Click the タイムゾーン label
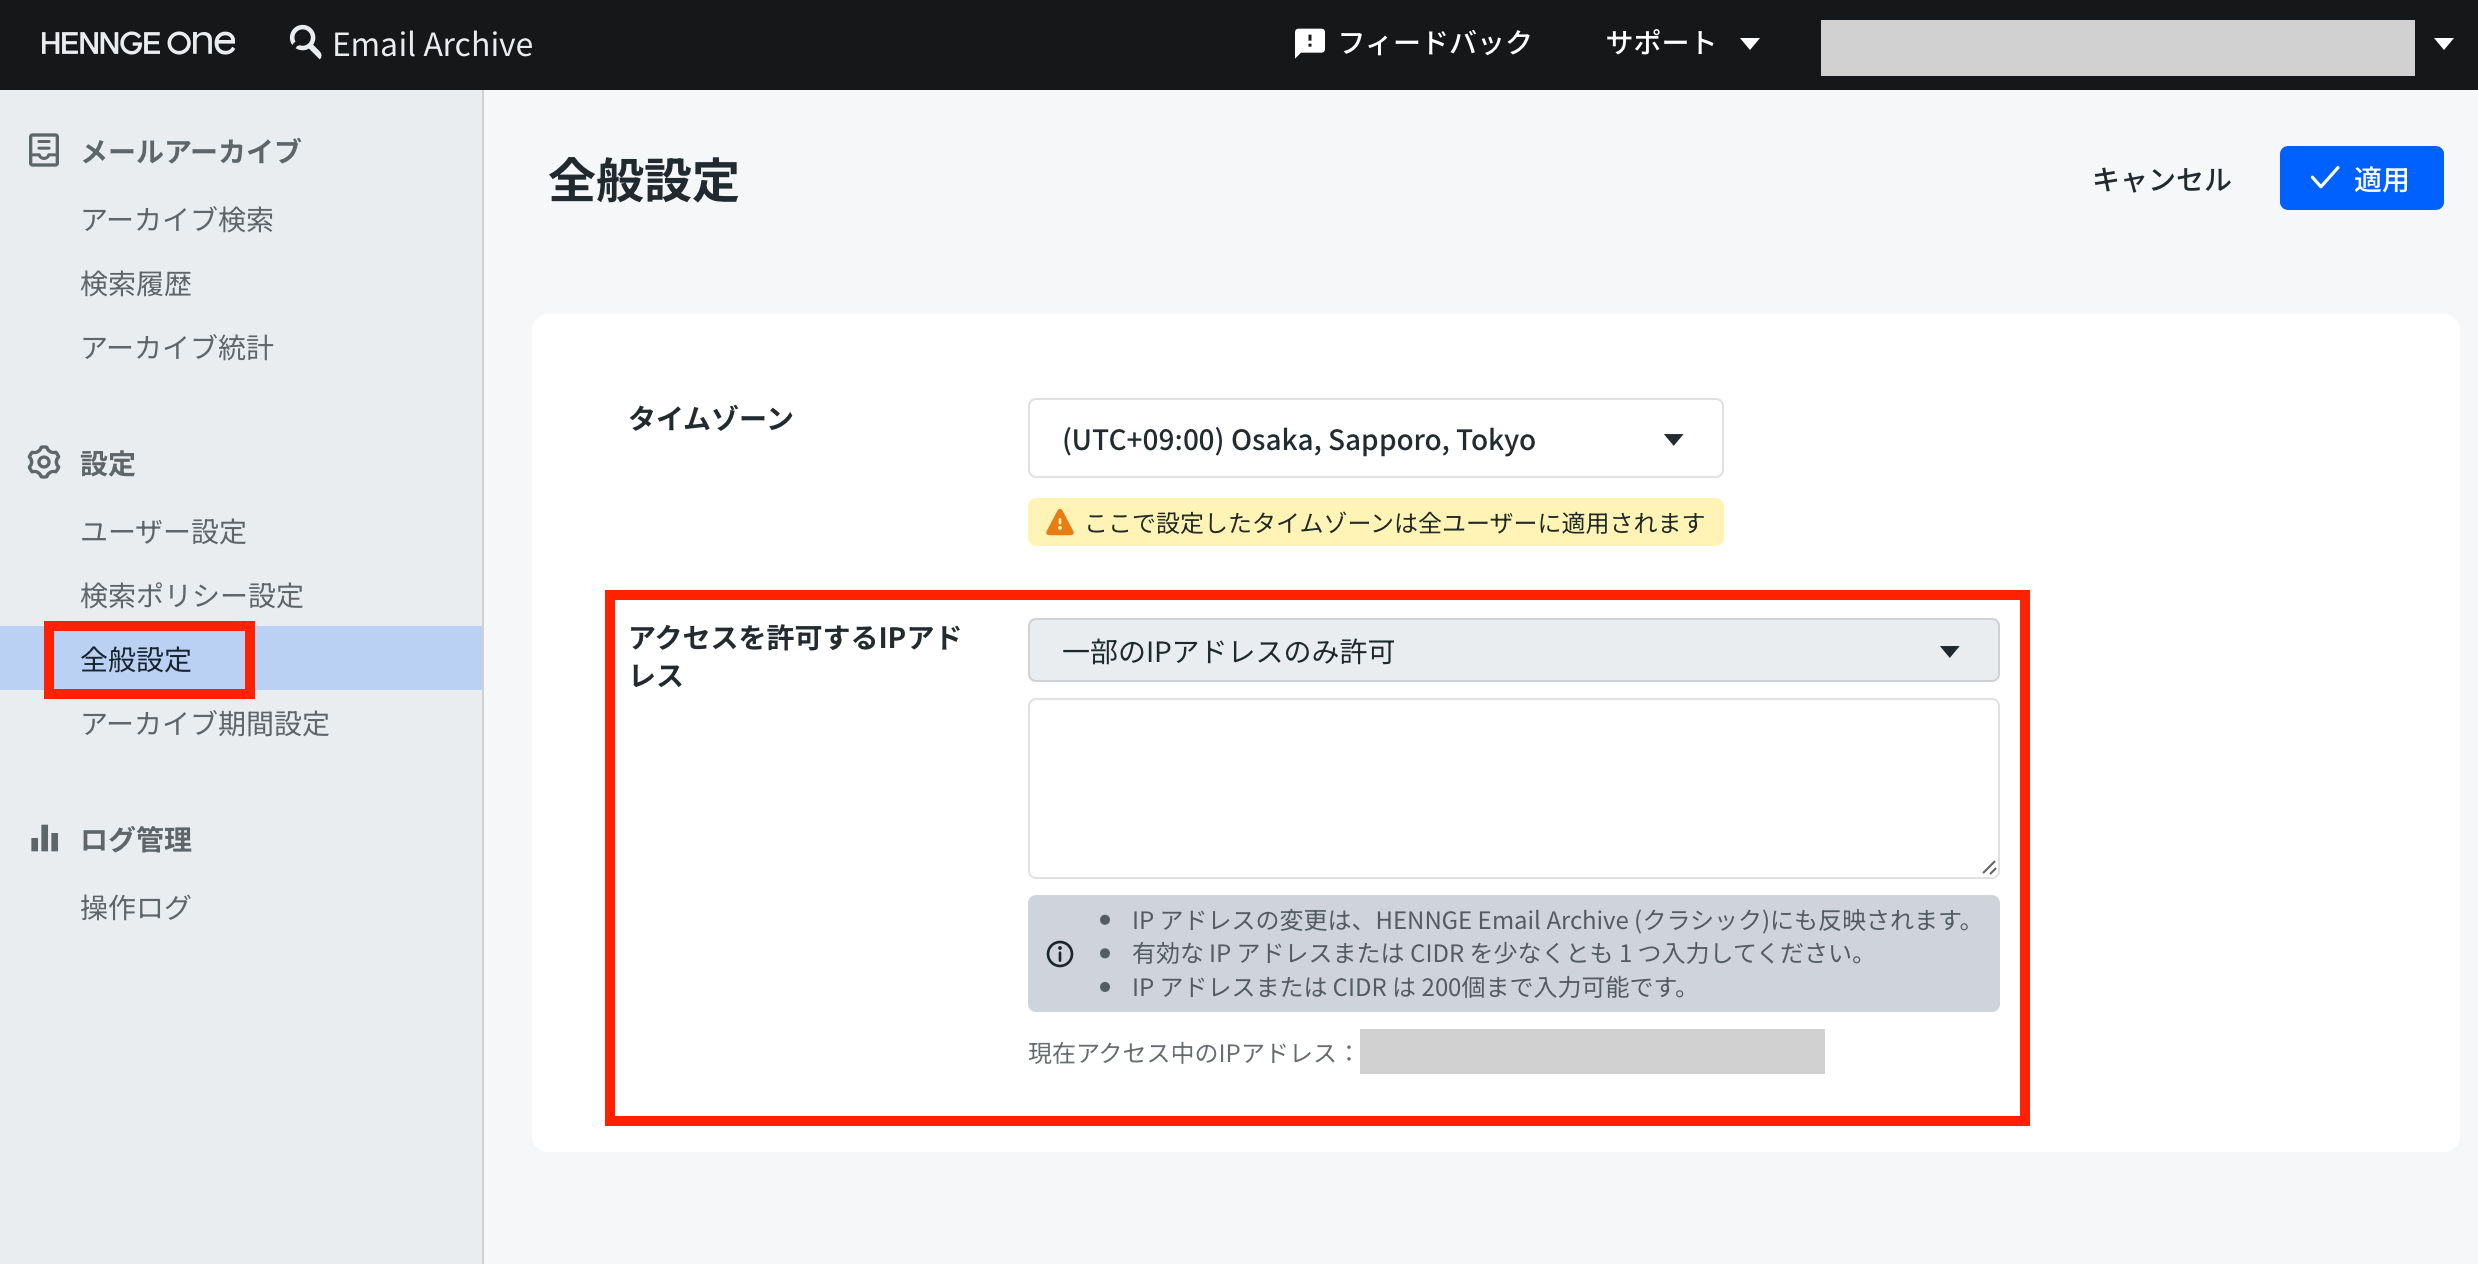This screenshot has height=1264, width=2478. (711, 418)
